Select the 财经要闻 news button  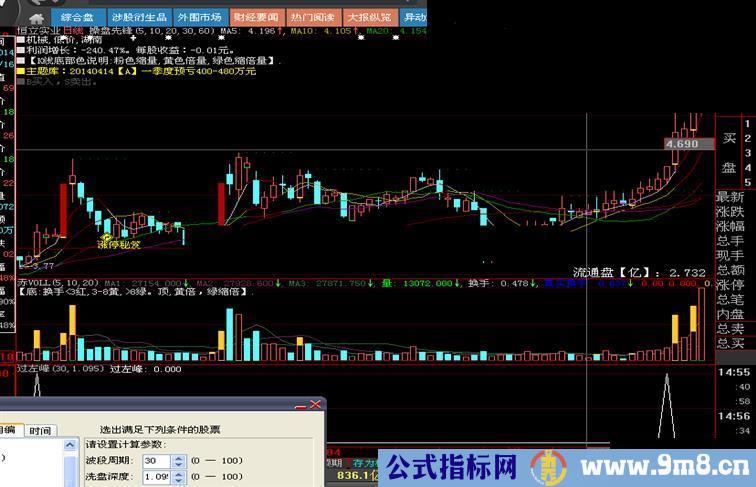click(x=256, y=17)
